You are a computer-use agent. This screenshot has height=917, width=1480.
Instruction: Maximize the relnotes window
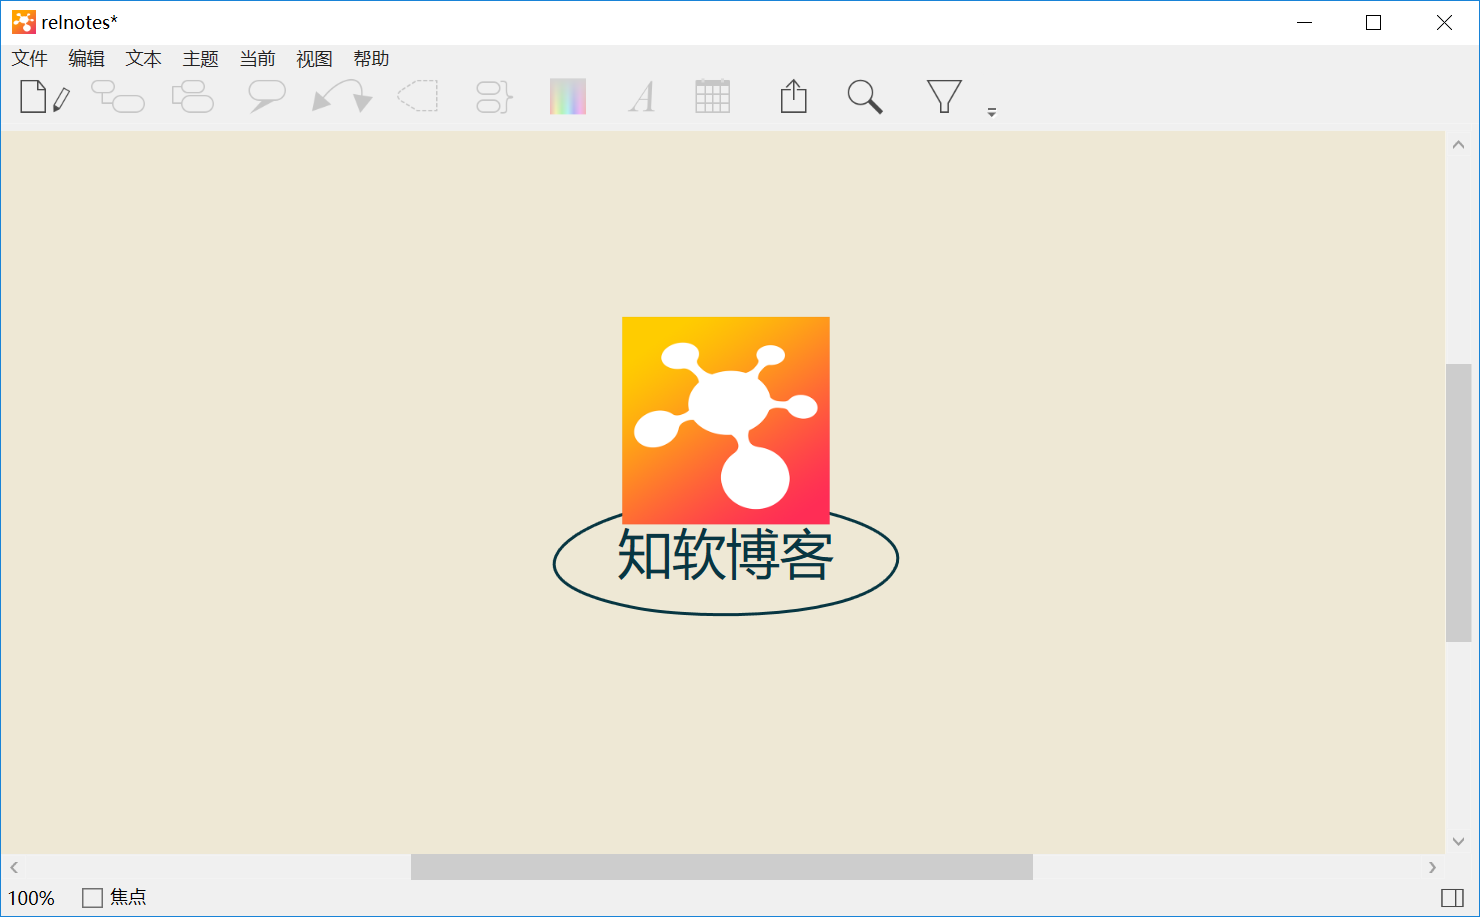(1374, 22)
